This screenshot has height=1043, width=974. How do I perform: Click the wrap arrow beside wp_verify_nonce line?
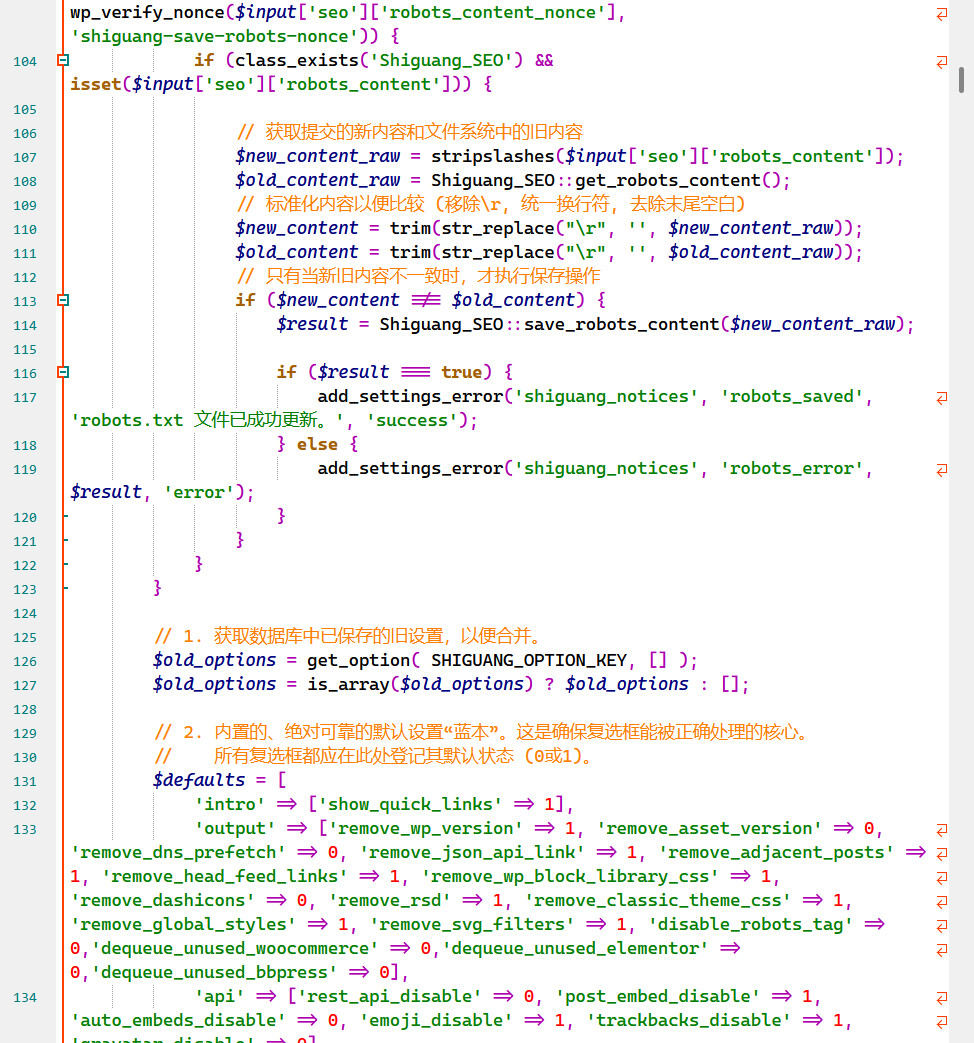(x=941, y=13)
